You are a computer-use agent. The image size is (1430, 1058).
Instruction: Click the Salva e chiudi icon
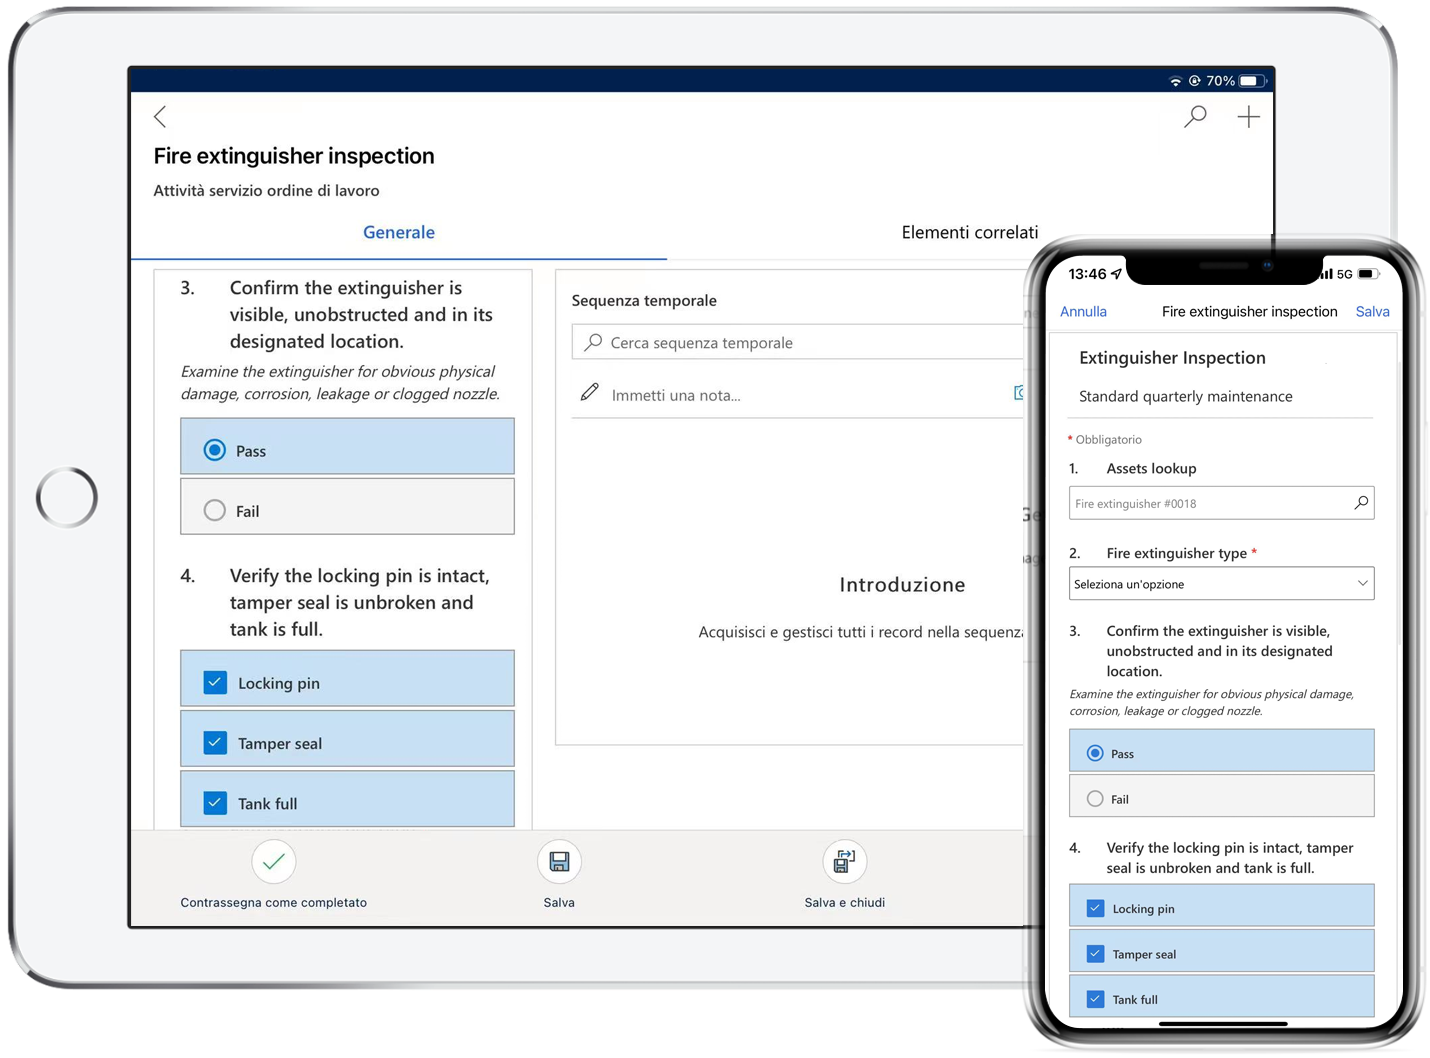pos(844,861)
